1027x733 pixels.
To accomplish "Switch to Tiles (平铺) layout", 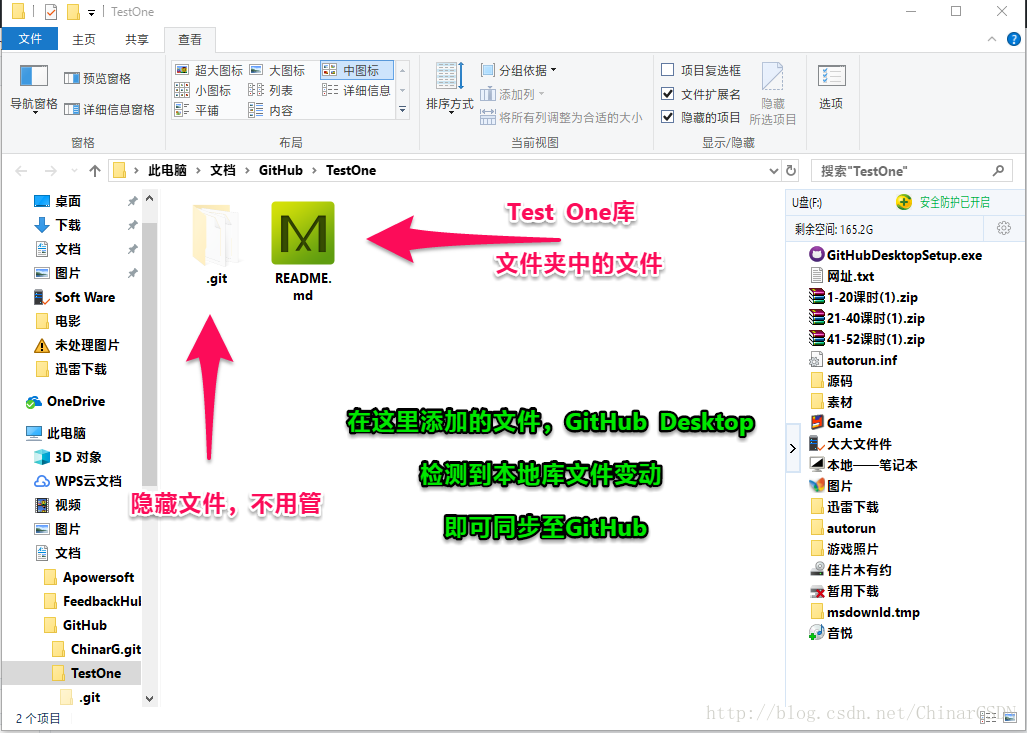I will coord(197,110).
